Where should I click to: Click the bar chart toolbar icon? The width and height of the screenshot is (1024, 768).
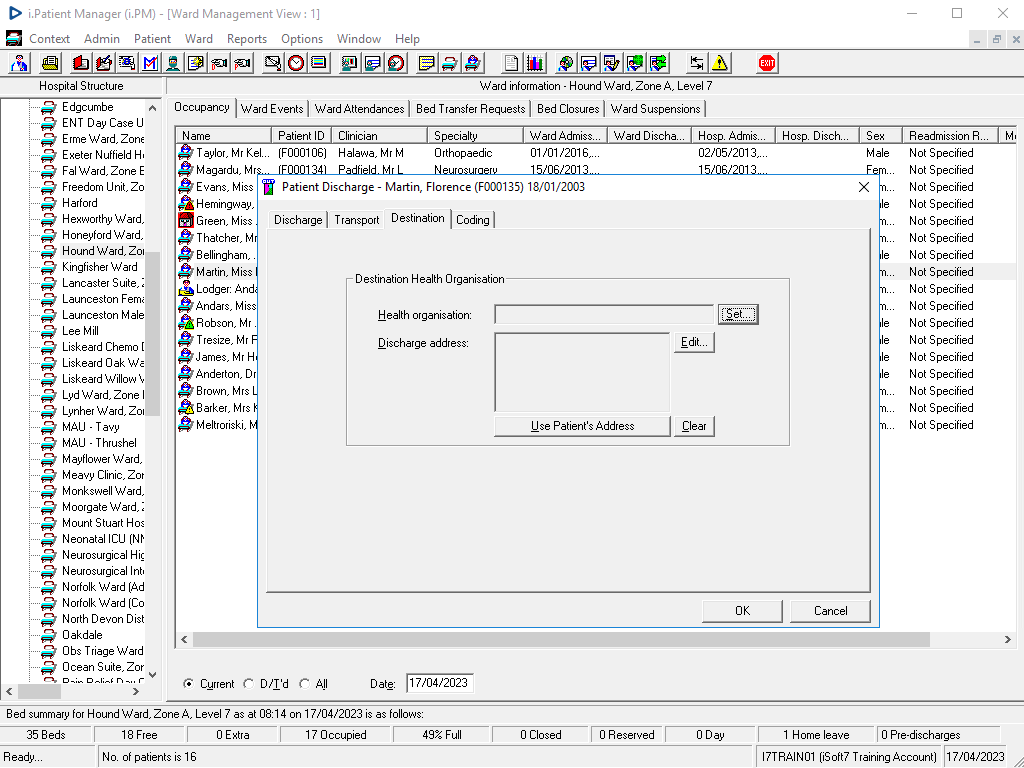click(x=535, y=63)
